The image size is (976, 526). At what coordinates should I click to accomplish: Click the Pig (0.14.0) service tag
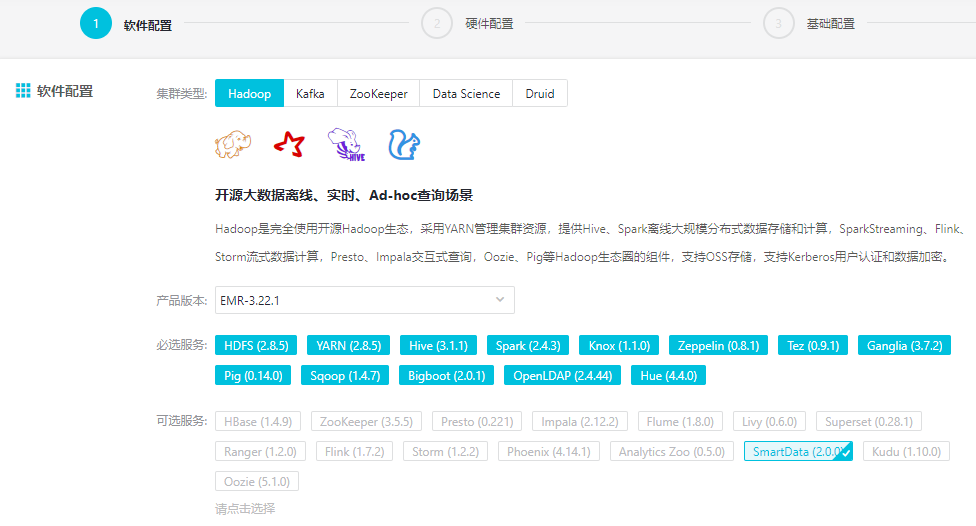tap(253, 375)
